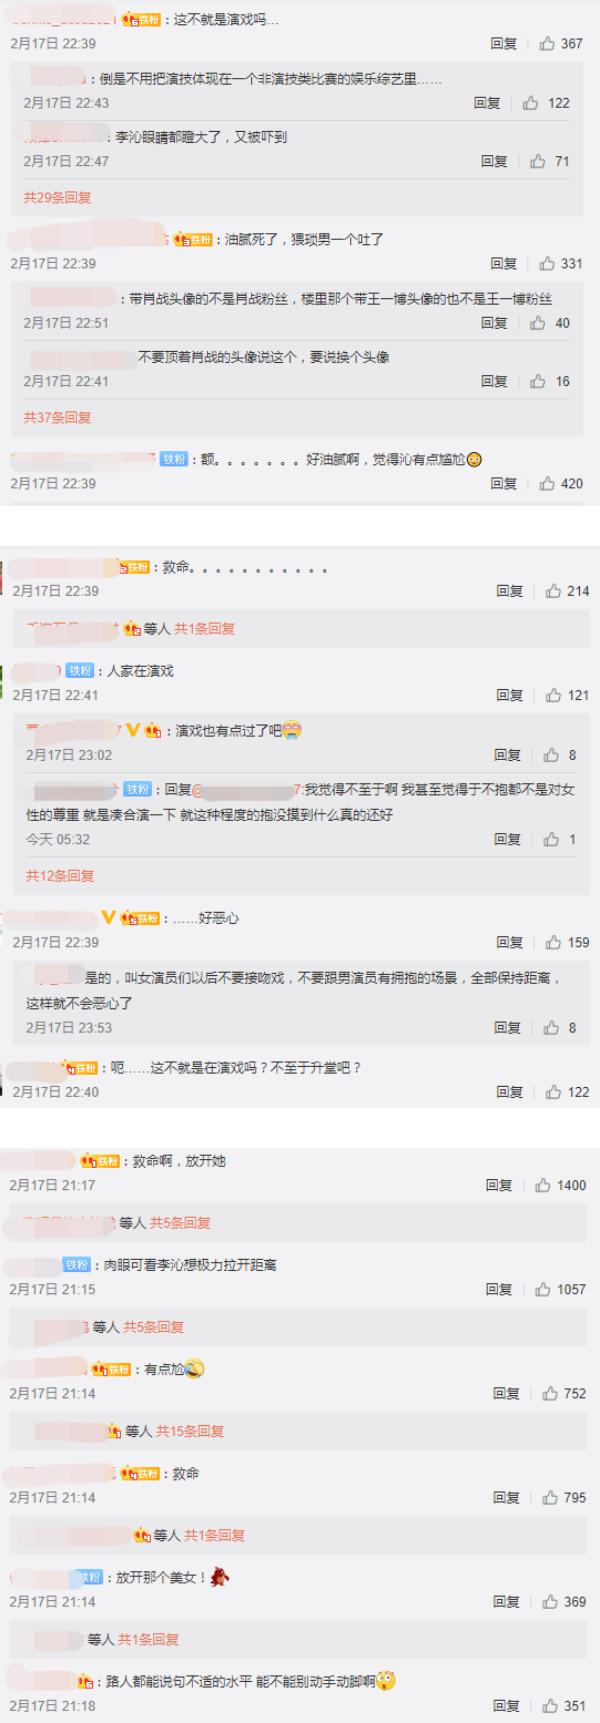Screen dimensions: 600x1723
Task: Expand 共37条回复 replies
Action: point(57,417)
